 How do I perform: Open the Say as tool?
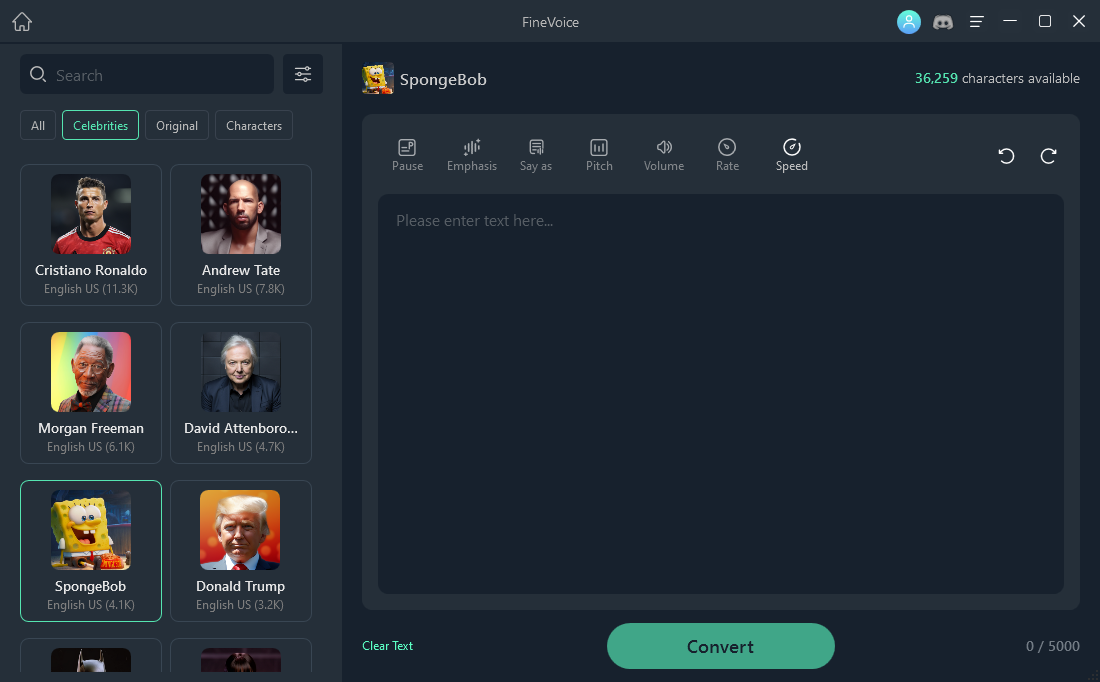(536, 155)
